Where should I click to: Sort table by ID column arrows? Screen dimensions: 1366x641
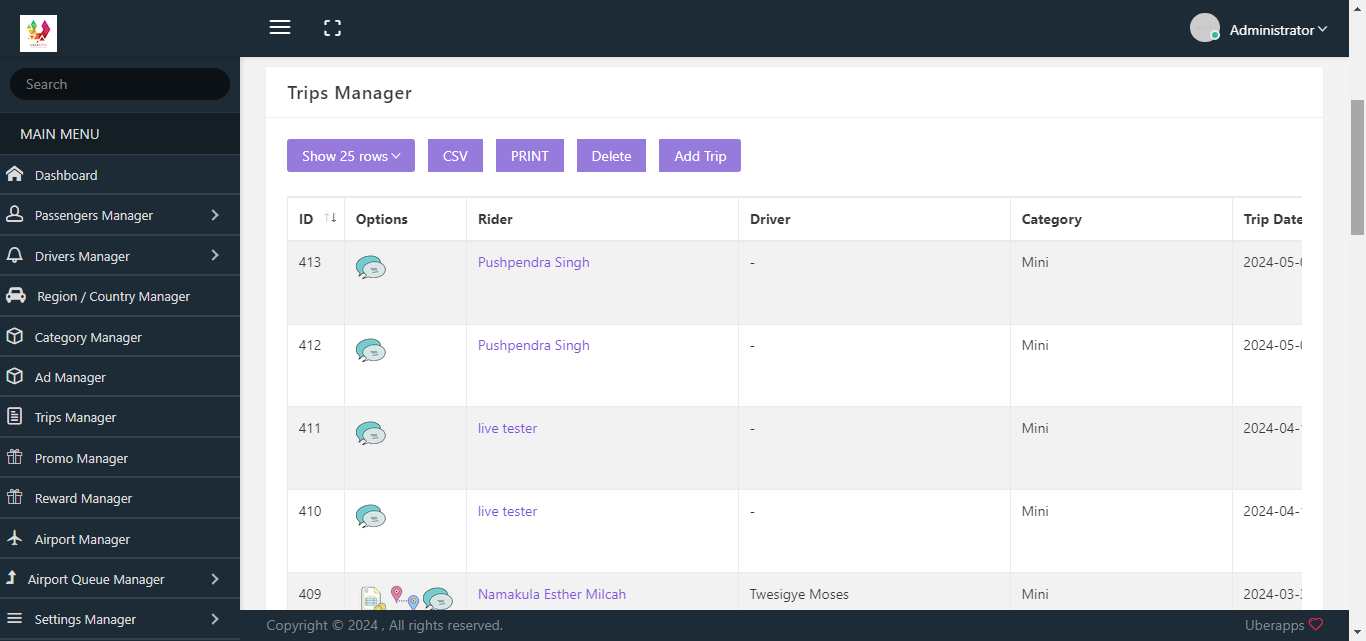pyautogui.click(x=331, y=218)
